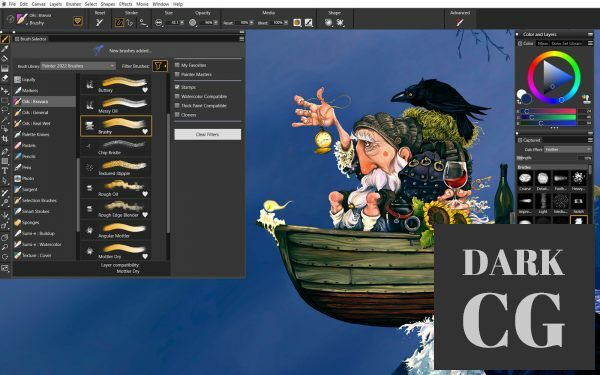The height and width of the screenshot is (375, 600).
Task: Open the Size value slider arrow
Action: 182,23
